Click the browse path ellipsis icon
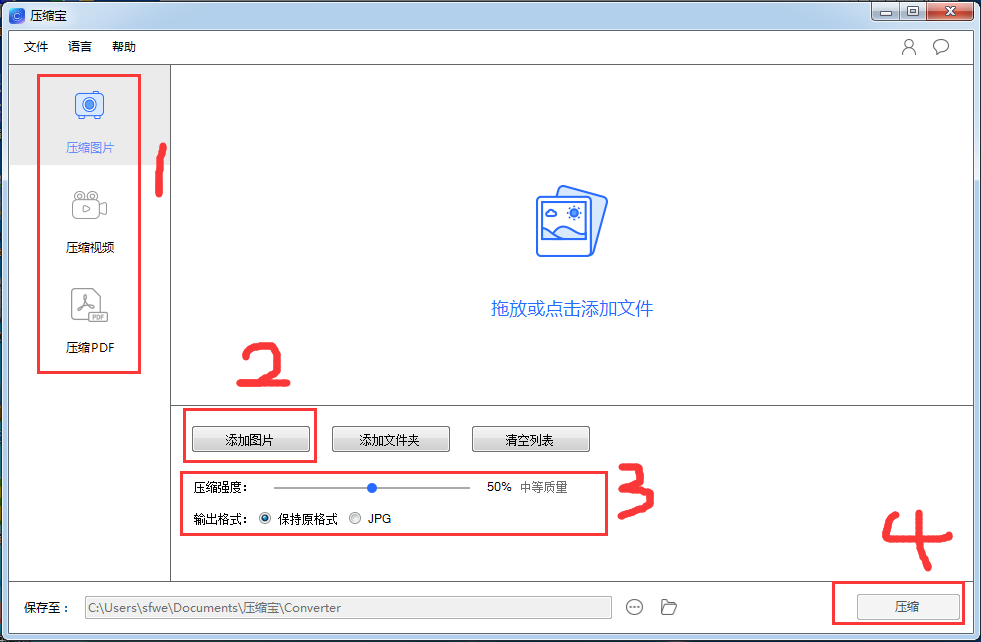This screenshot has height=642, width=981. (634, 607)
